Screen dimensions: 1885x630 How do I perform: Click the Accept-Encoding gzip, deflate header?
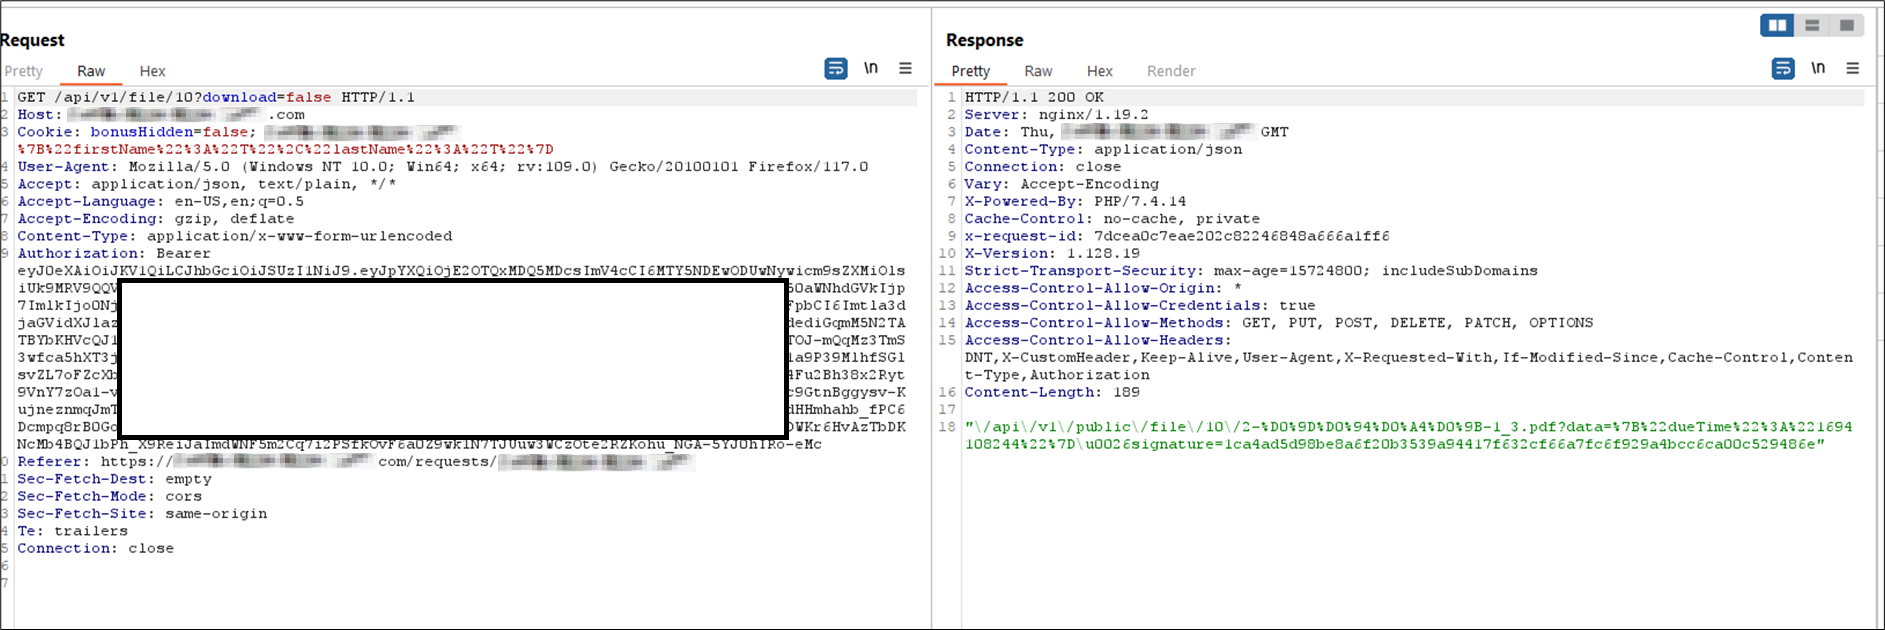pos(156,219)
